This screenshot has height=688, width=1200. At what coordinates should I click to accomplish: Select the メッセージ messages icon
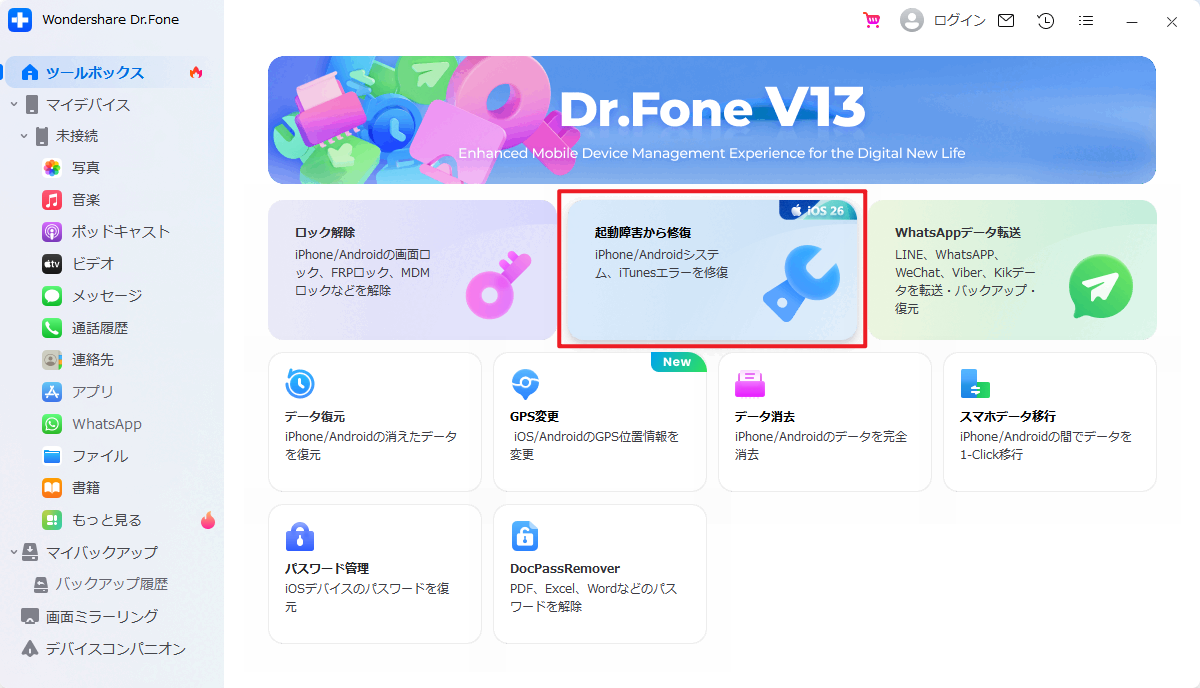[52, 296]
